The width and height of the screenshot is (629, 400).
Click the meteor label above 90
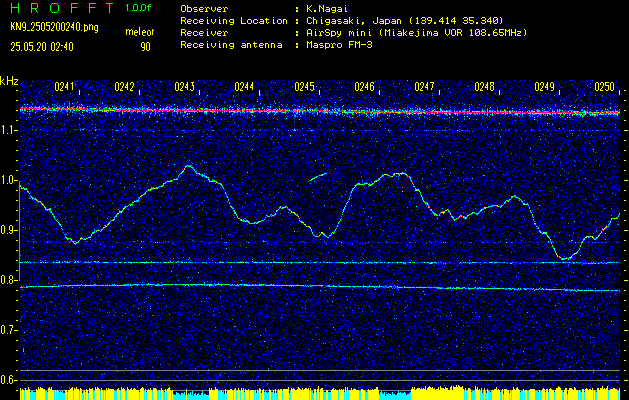point(142,32)
